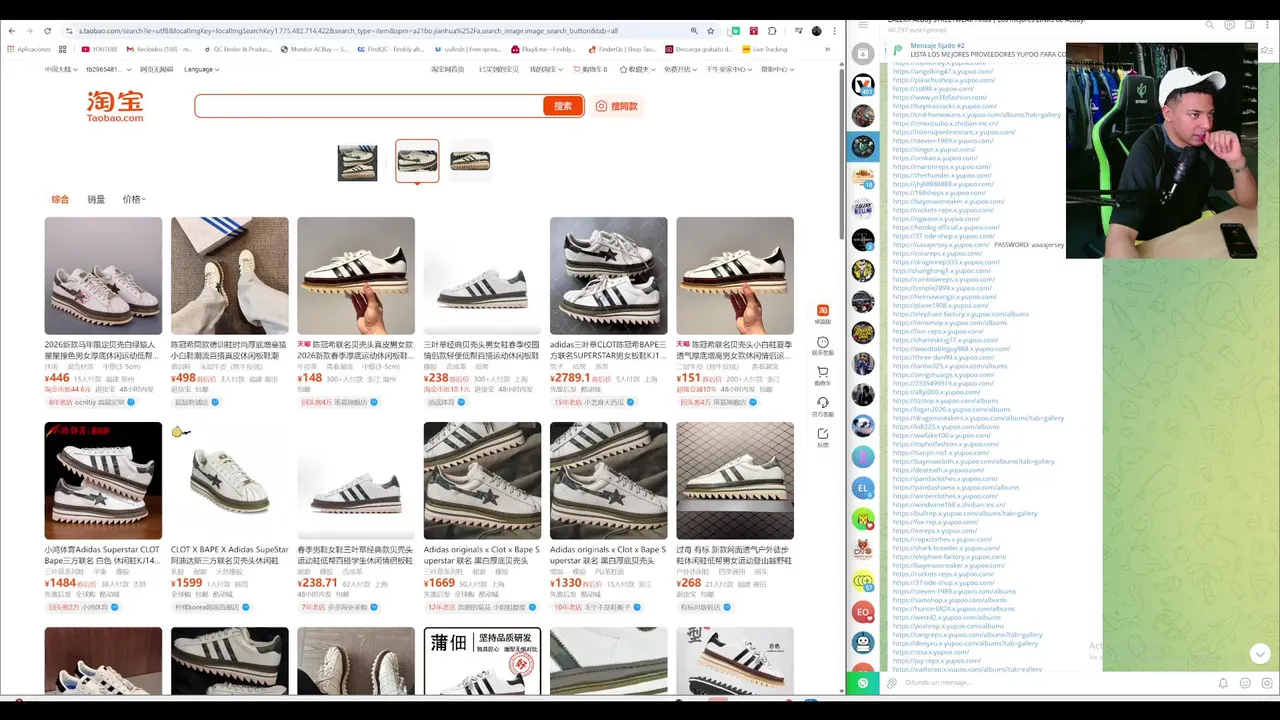Bookmark this page with the star icon
This screenshot has height=720, width=1280.
click(x=711, y=31)
